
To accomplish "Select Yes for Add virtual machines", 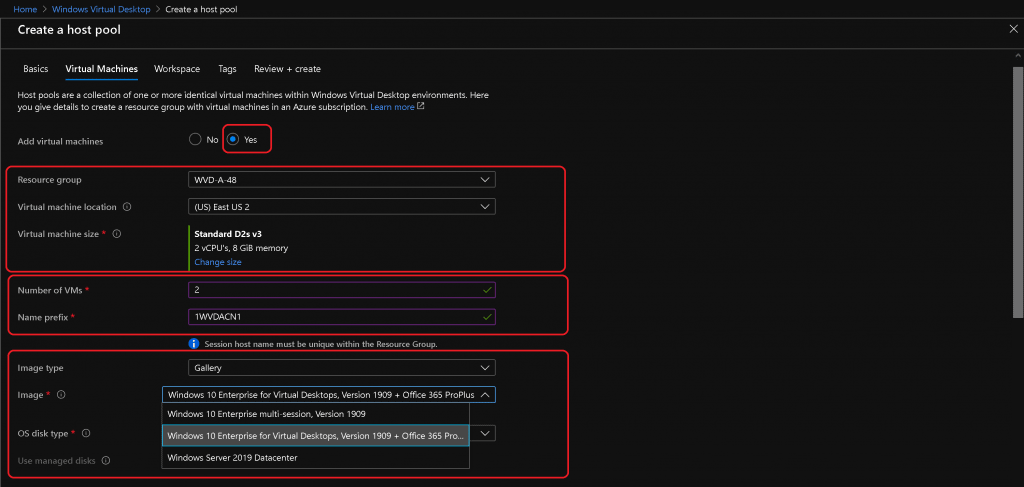I will coord(233,139).
